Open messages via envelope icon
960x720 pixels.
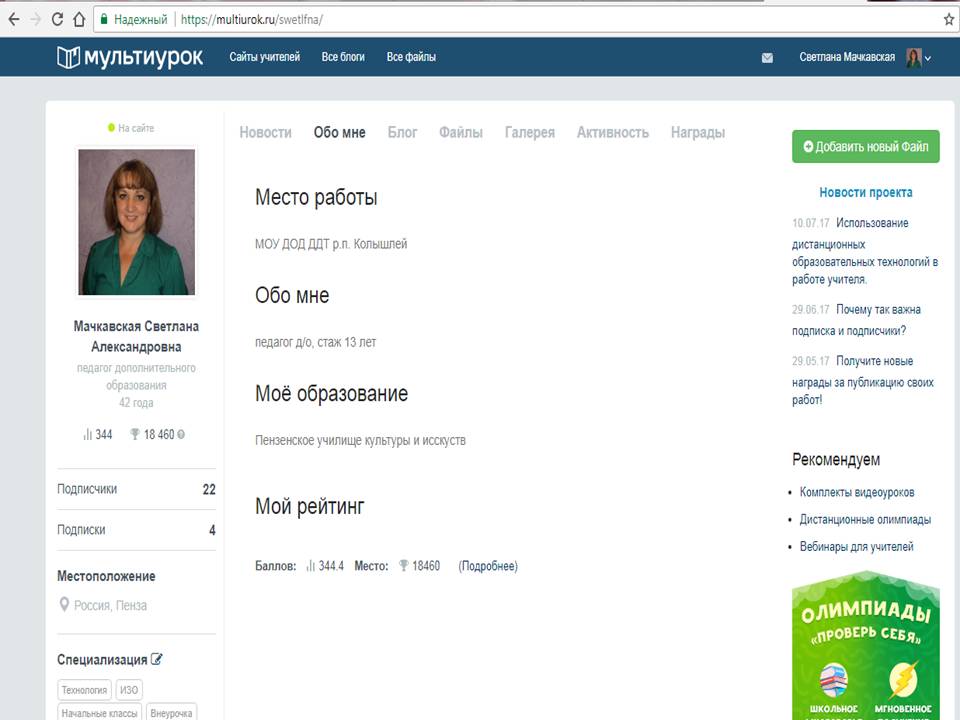(767, 58)
